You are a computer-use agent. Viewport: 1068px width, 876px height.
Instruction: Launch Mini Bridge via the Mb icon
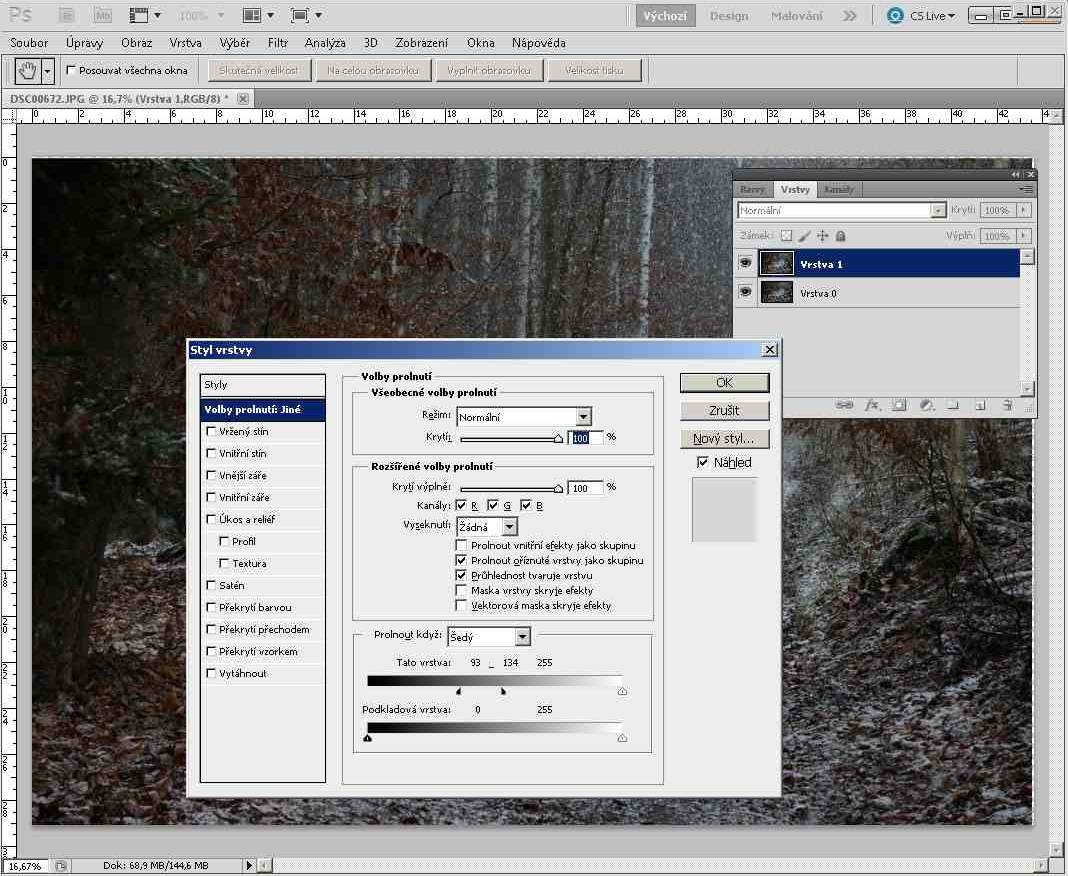pos(102,16)
